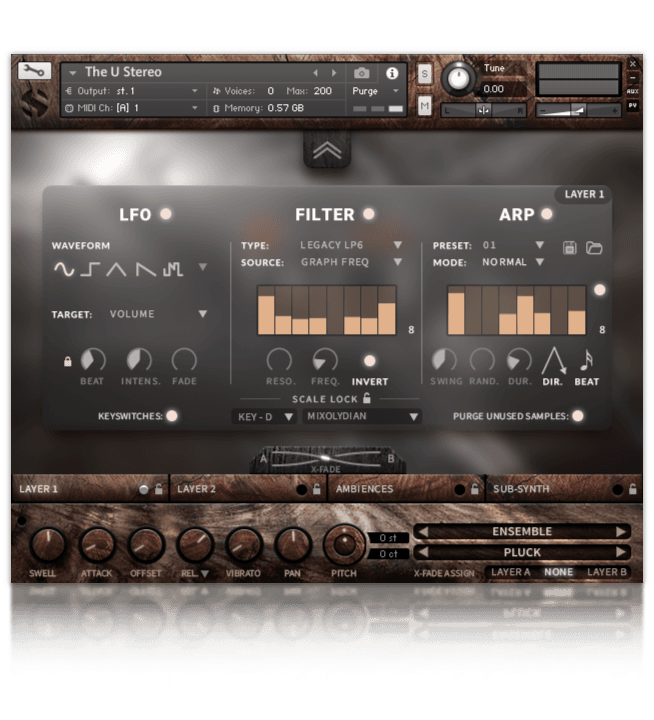654x720 pixels.
Task: Click the Solo S button
Action: [x=424, y=74]
